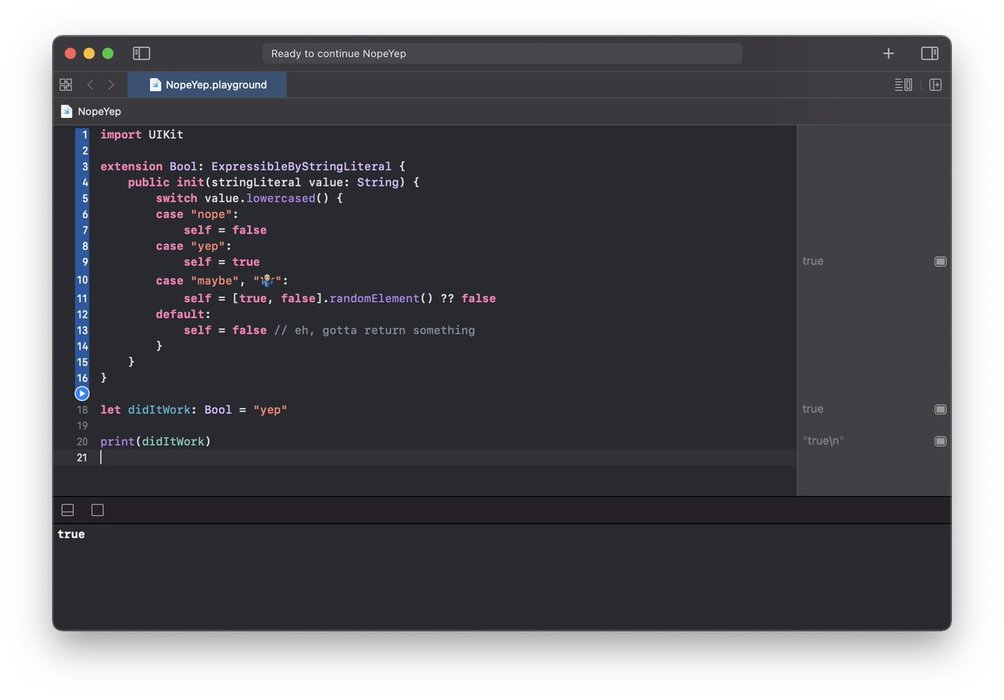Go forward with the right chevron
Screen dimensions: 1004x700
pyautogui.click(x=111, y=85)
